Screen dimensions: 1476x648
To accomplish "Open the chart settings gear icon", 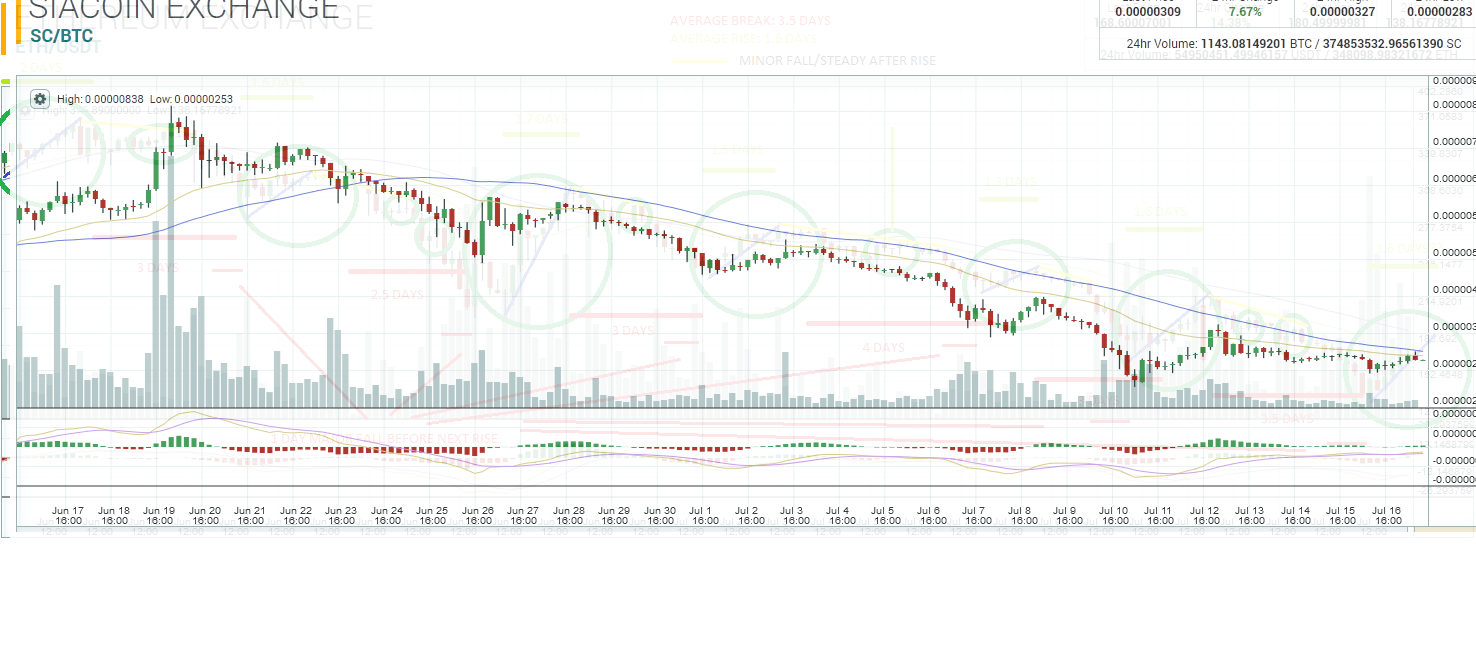I will point(40,99).
